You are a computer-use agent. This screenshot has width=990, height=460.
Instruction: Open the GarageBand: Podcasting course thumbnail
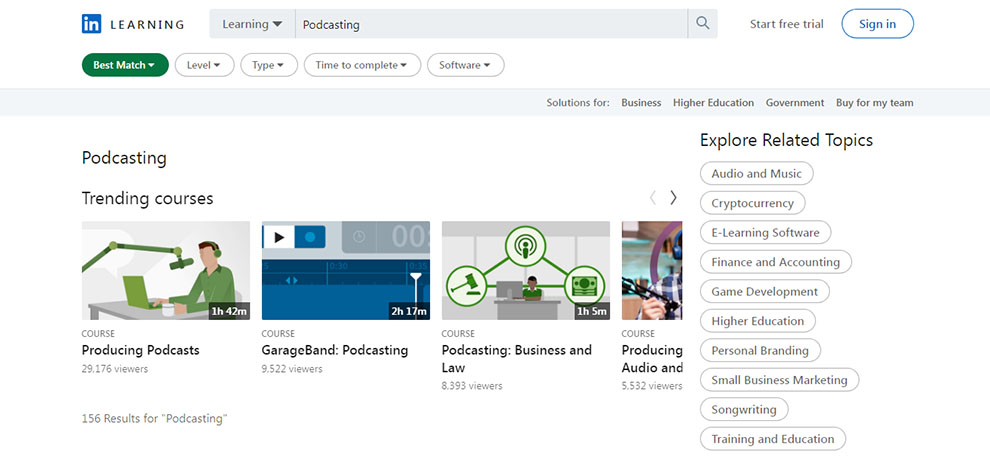coord(346,270)
